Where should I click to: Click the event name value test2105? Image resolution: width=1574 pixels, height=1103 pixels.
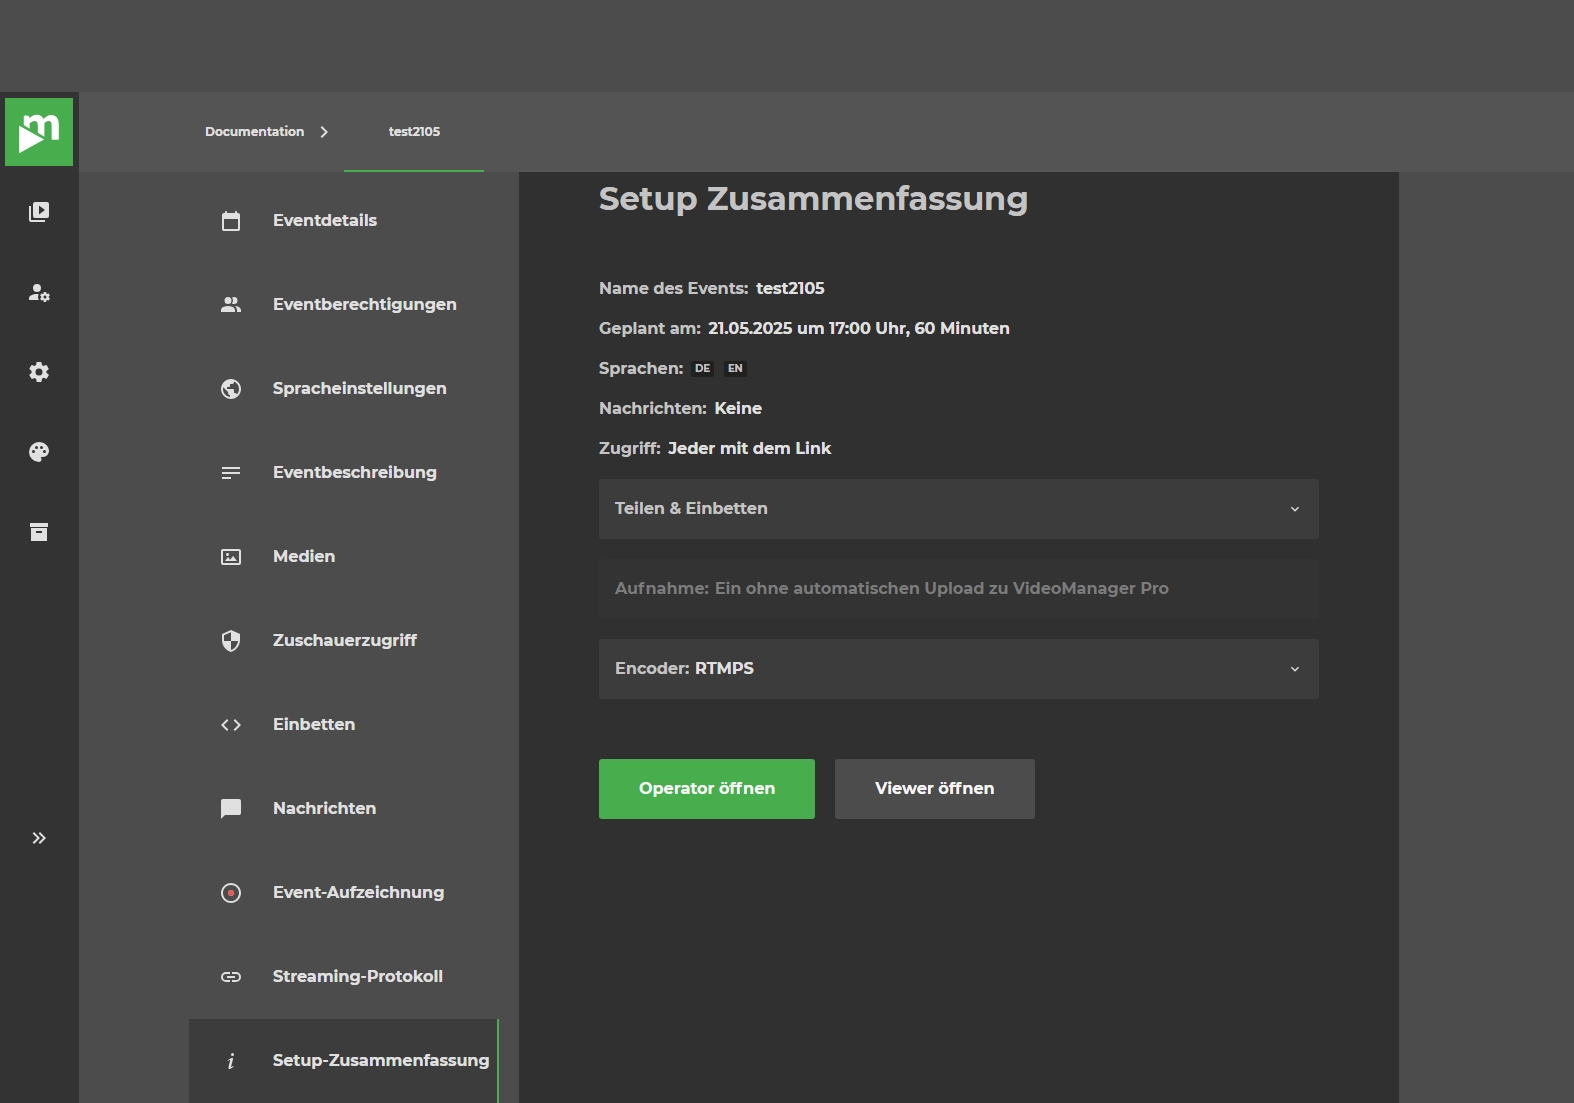790,289
